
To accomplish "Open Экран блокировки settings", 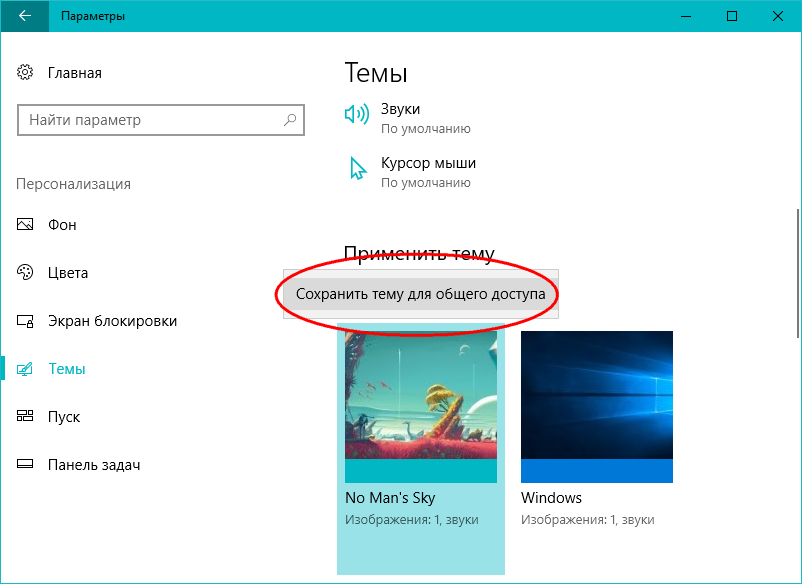I will coord(112,321).
